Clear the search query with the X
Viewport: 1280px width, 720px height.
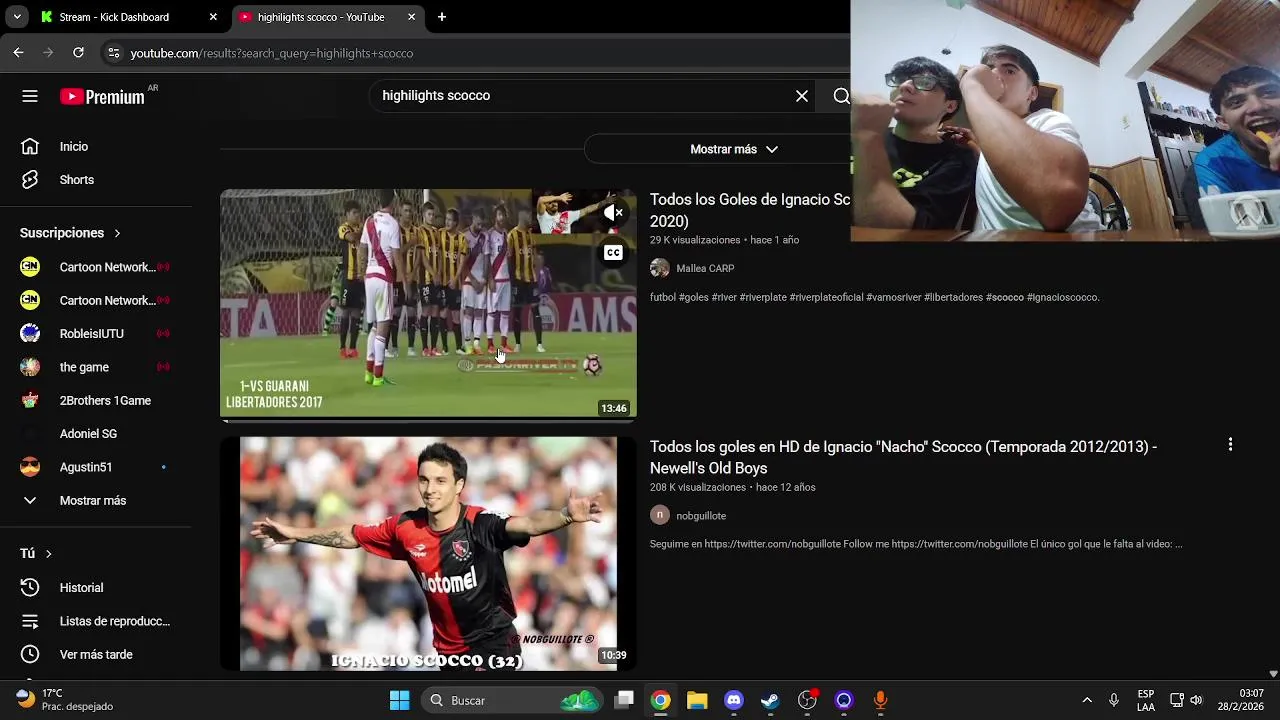click(802, 96)
